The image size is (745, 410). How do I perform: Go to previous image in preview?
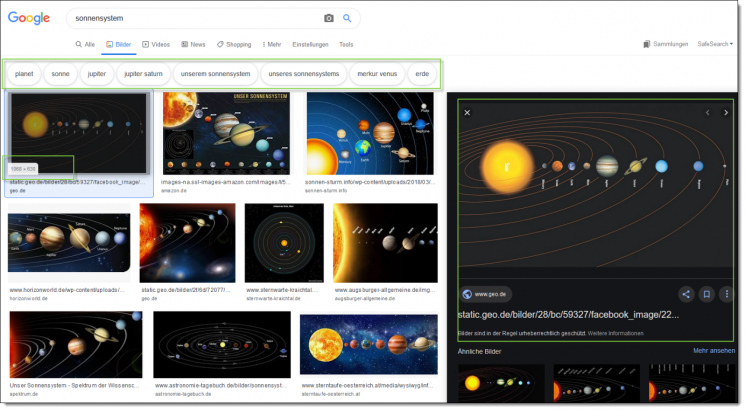pos(707,113)
